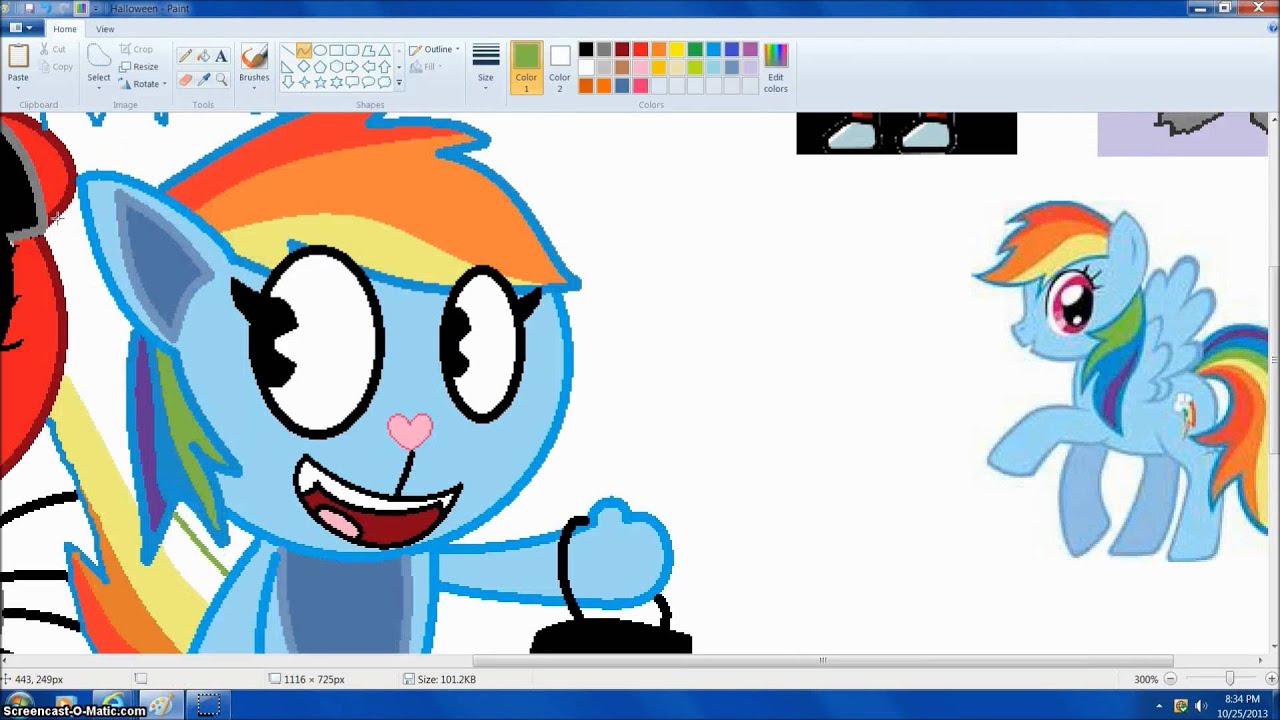Screen dimensions: 1280x720
Task: Click the Paste clipboard button
Action: (18, 56)
